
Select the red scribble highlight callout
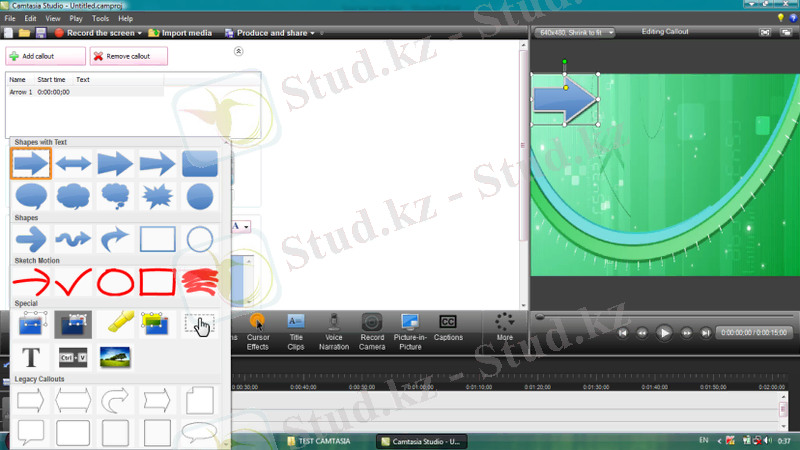pos(199,282)
